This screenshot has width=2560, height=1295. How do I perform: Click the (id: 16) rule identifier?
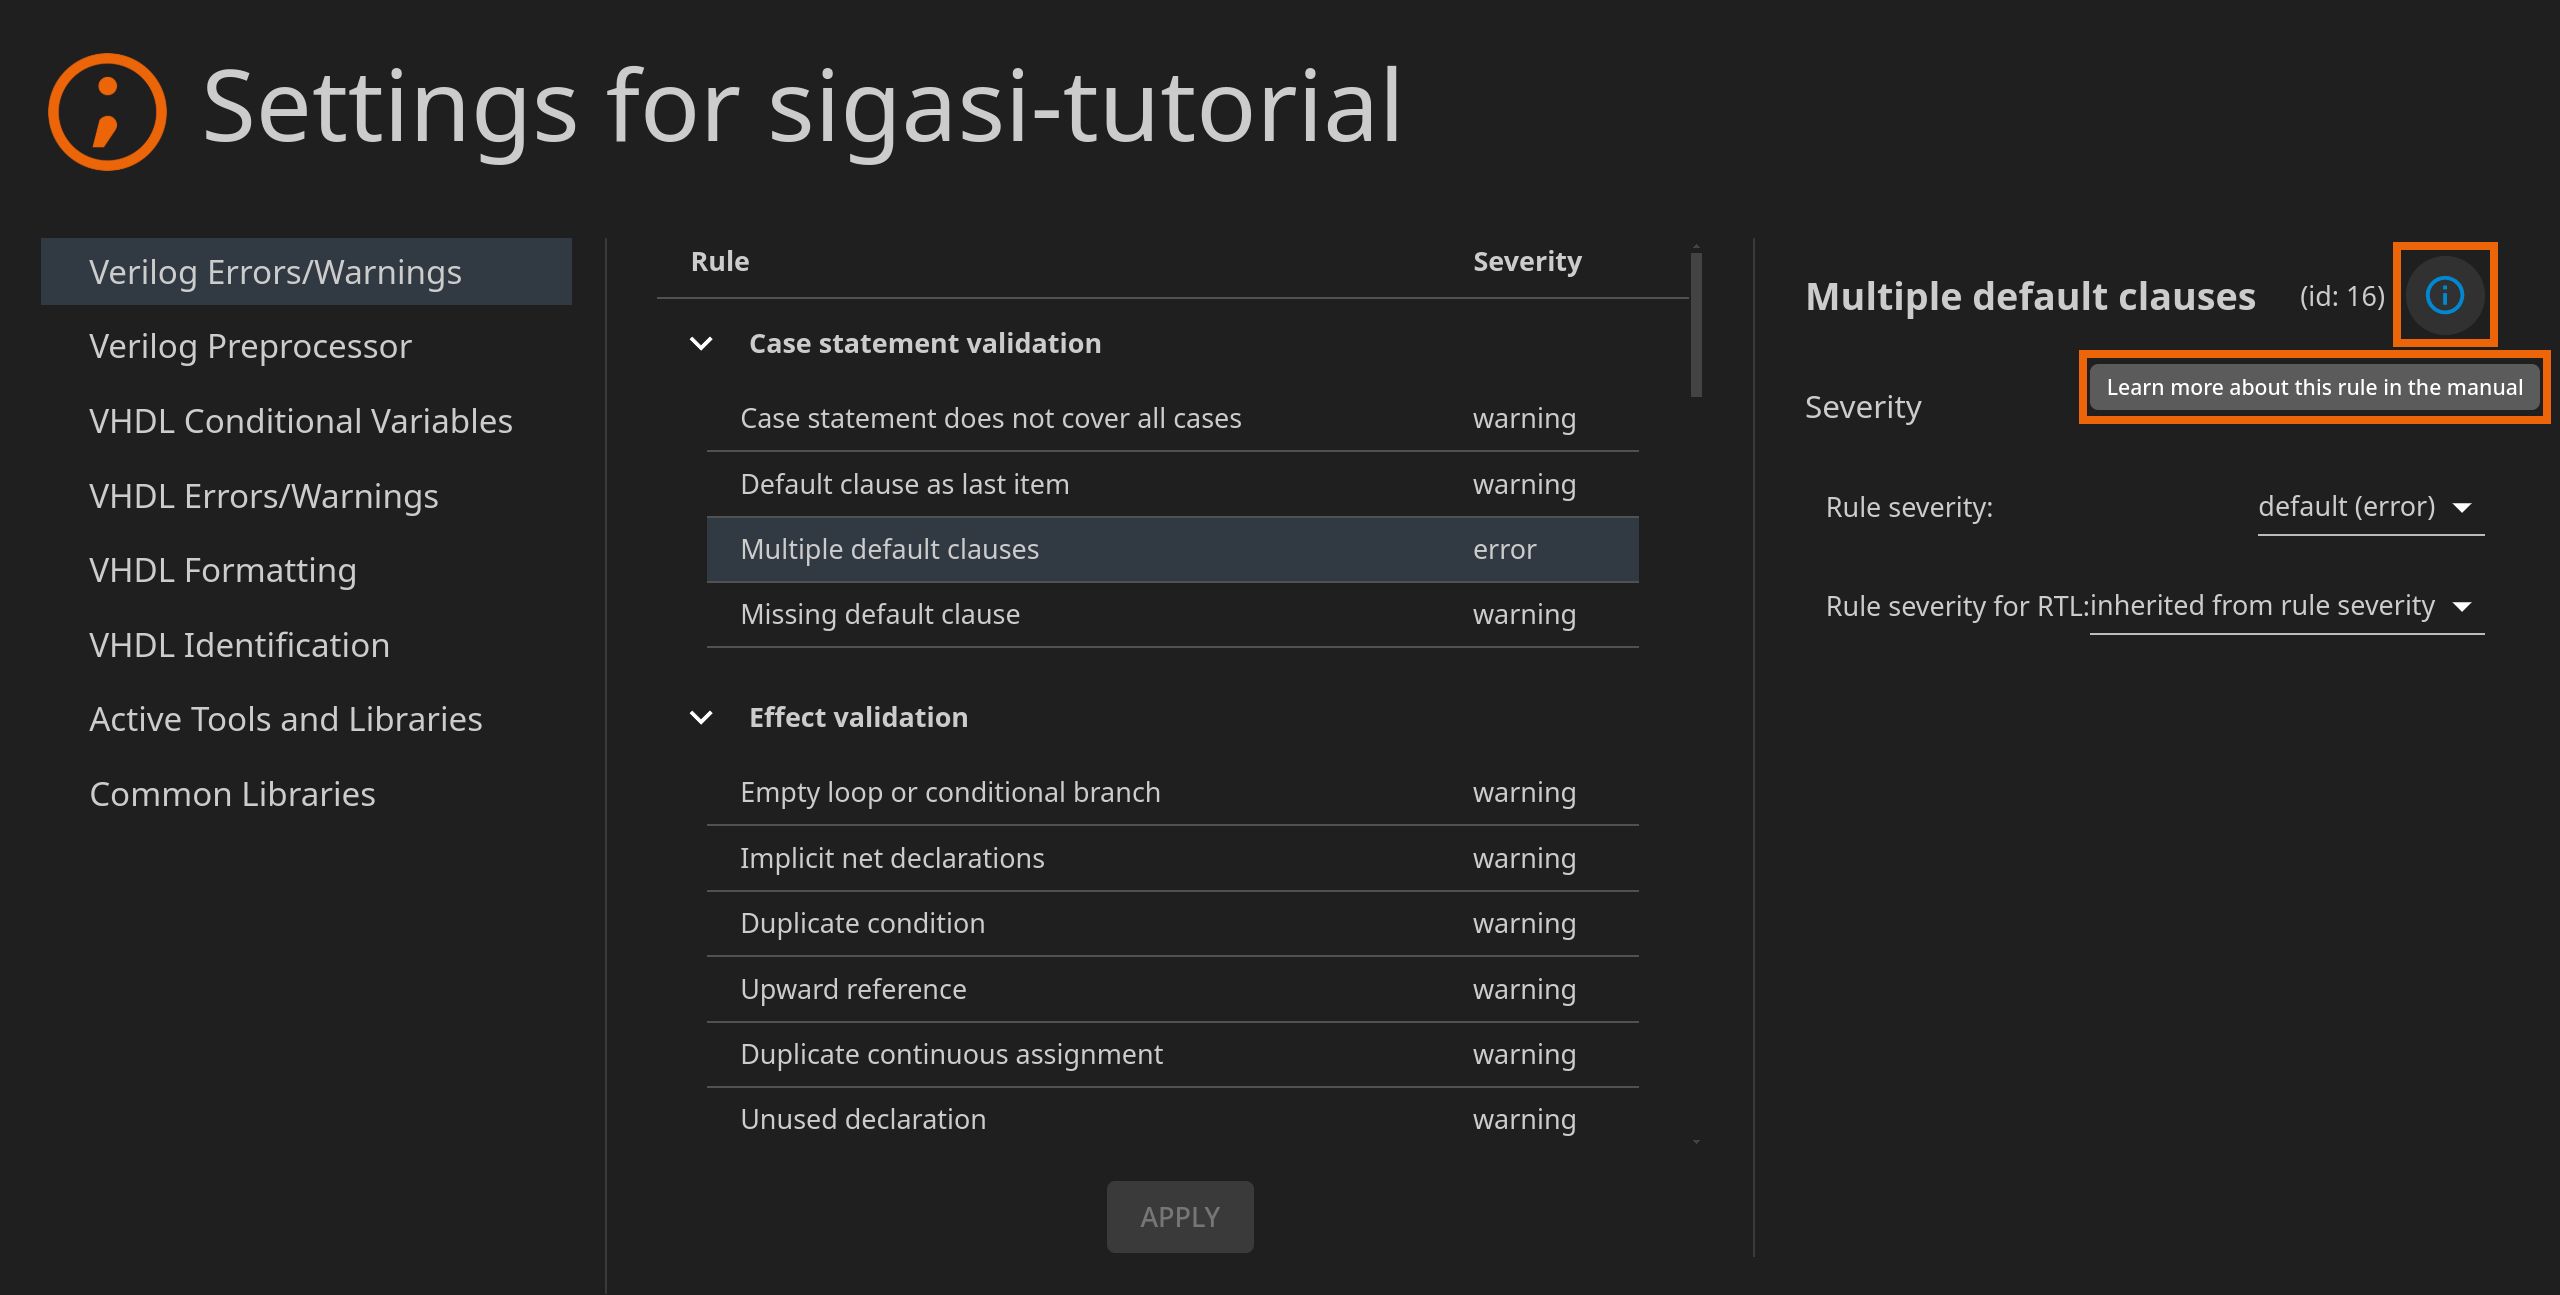[x=2341, y=296]
